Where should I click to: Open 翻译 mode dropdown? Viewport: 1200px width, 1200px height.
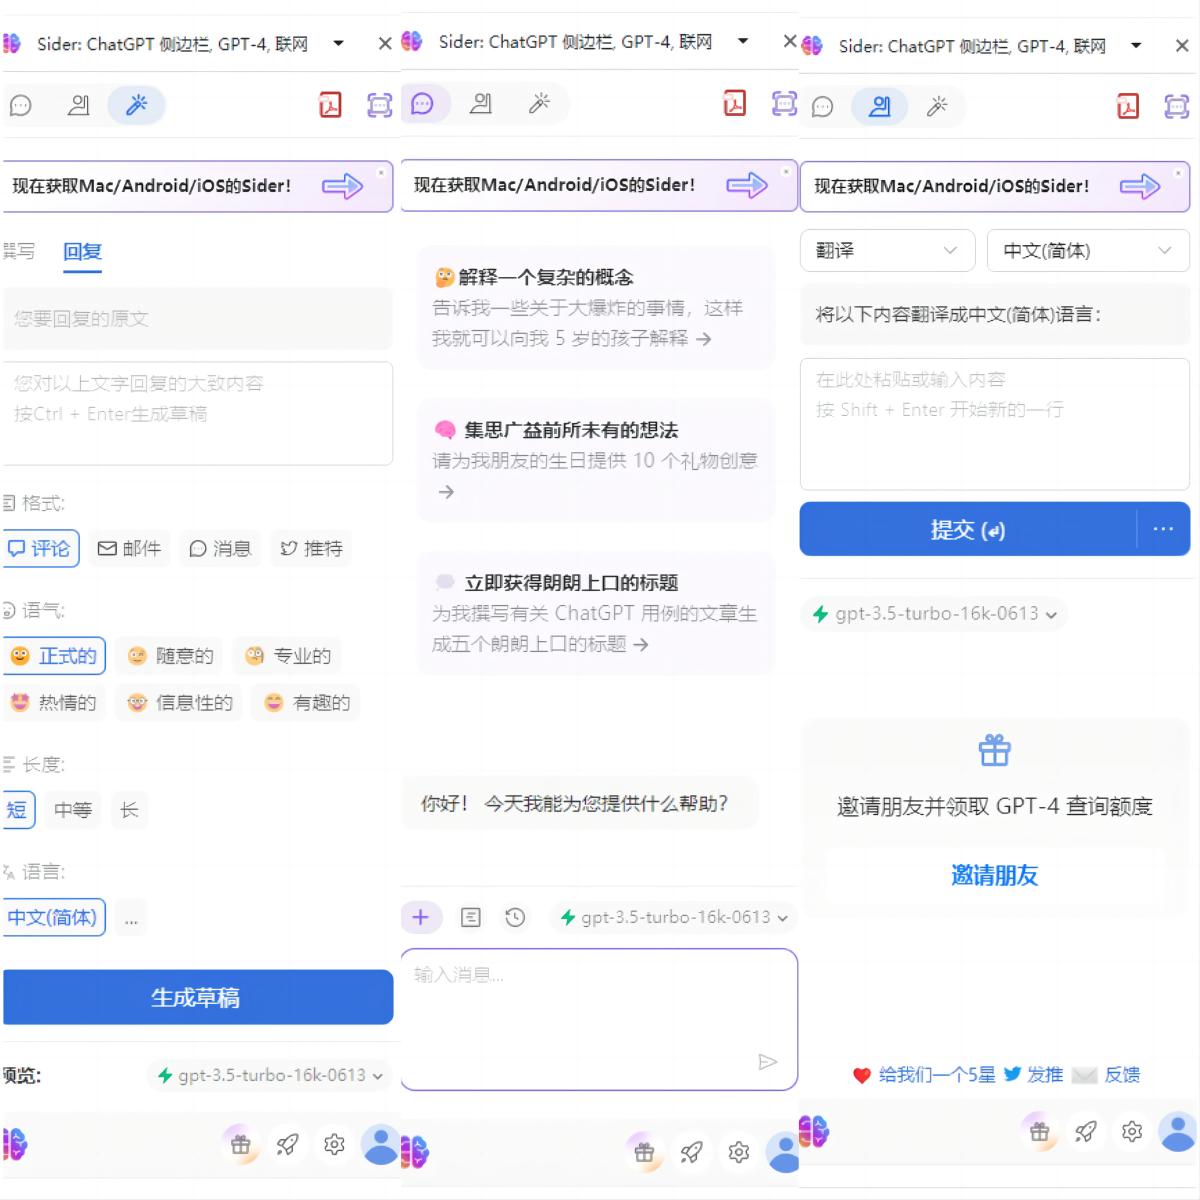tap(887, 251)
